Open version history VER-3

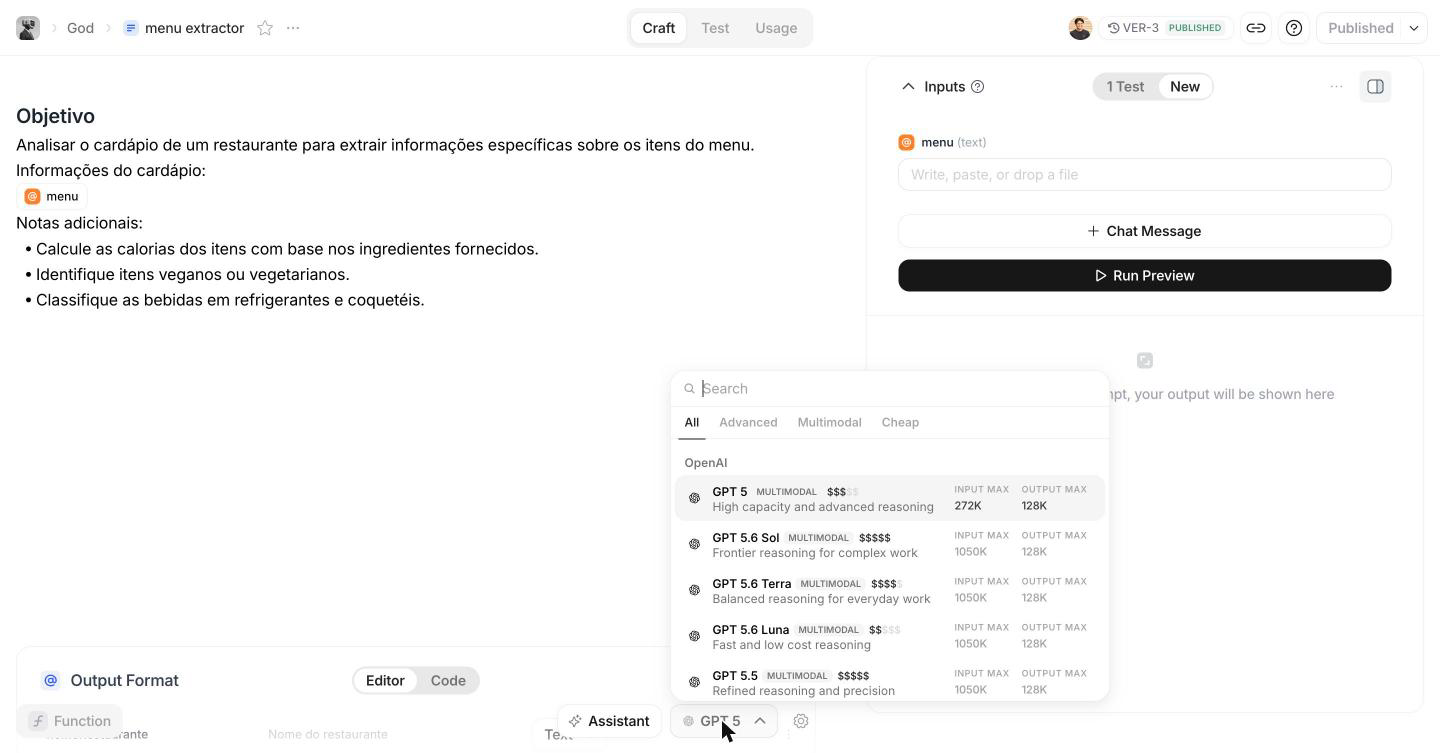pyautogui.click(x=1166, y=28)
